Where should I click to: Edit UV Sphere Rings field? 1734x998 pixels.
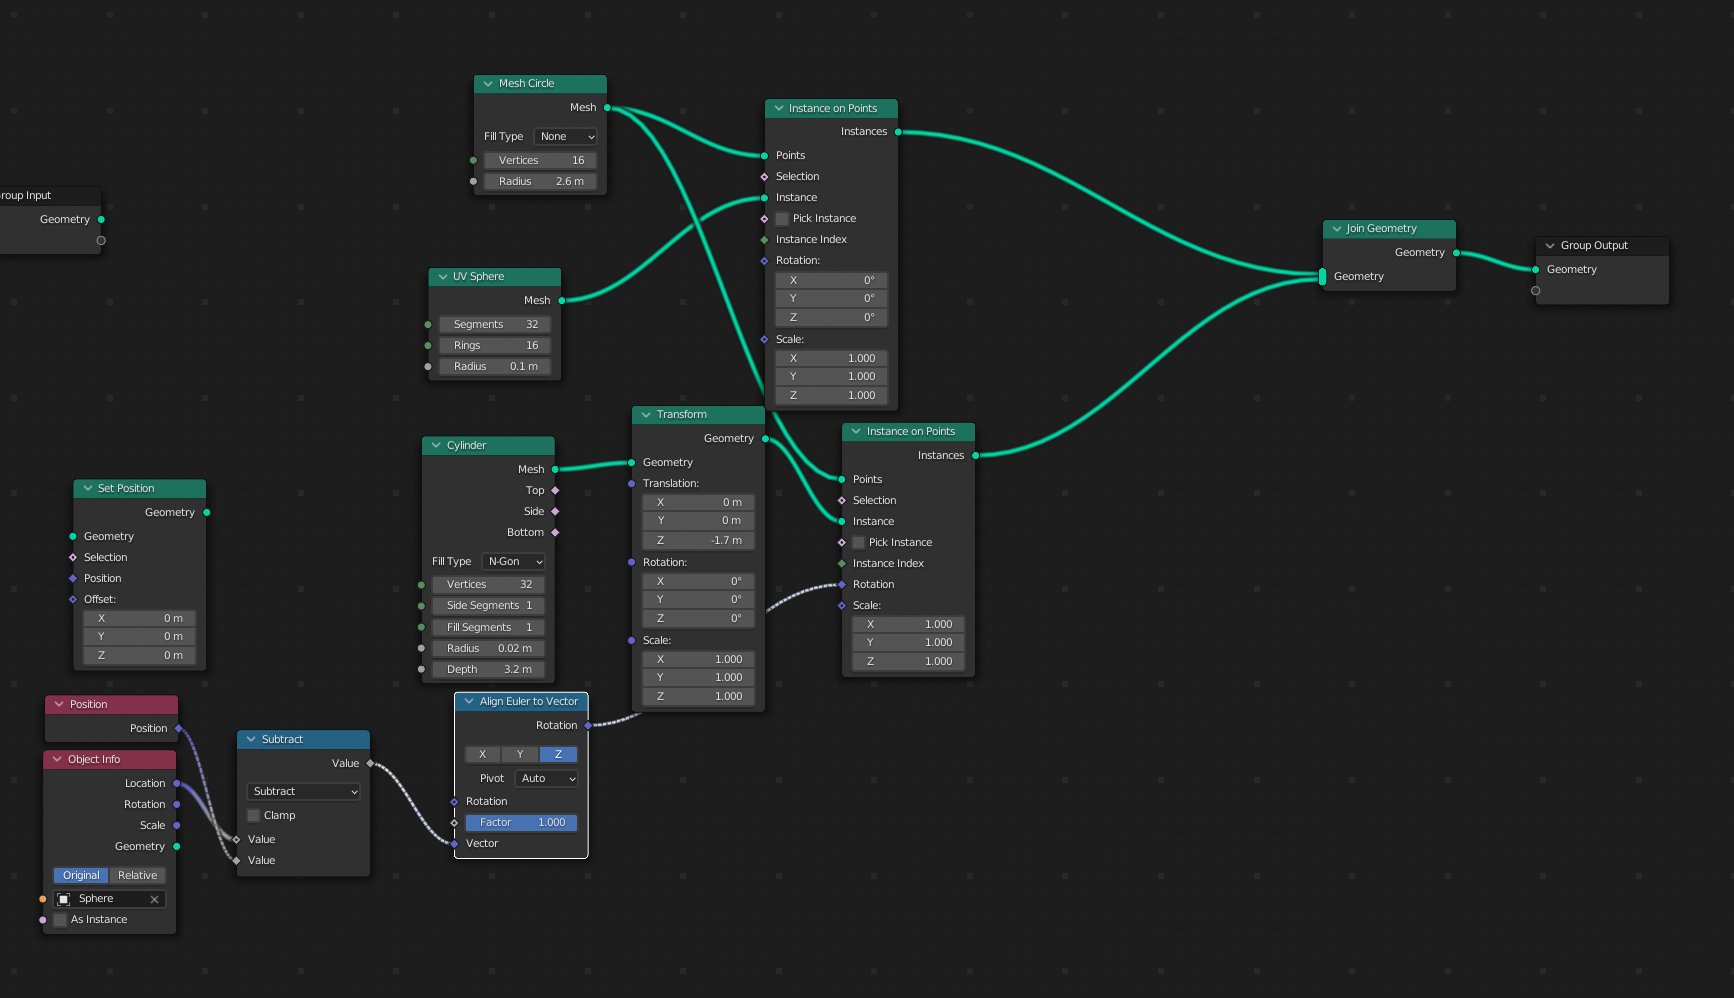(x=495, y=346)
